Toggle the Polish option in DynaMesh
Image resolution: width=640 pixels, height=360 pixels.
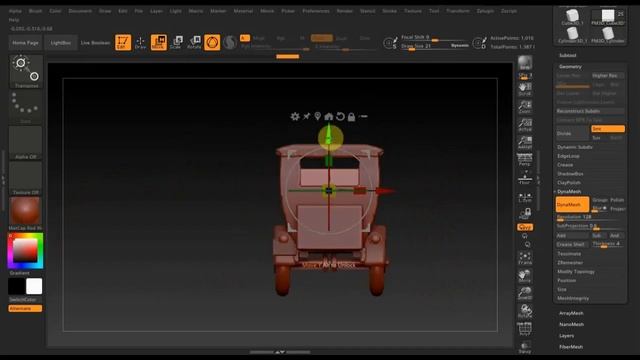tap(617, 200)
